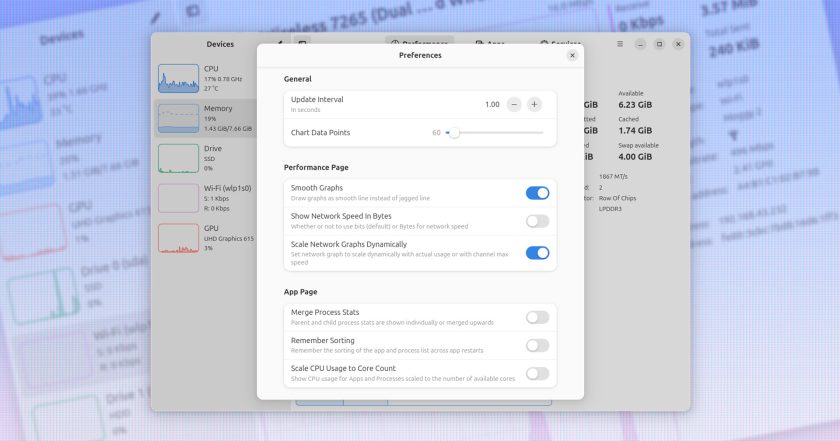Viewport: 840px width, 441px height.
Task: Click the update interval value field
Action: [x=492, y=104]
